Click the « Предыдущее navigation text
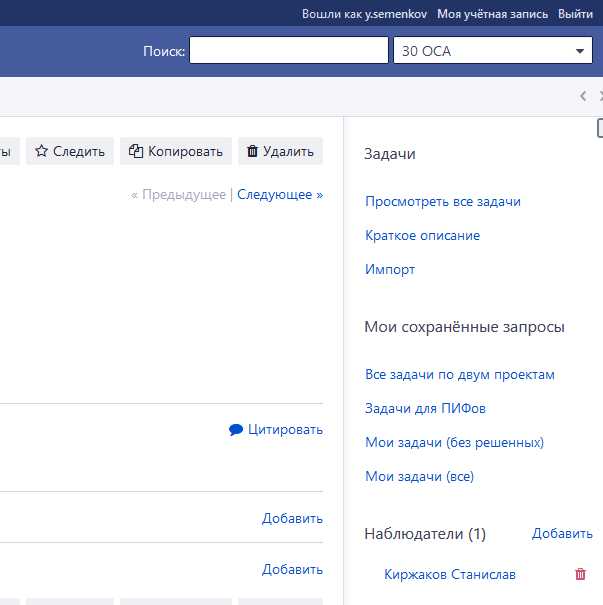The height and width of the screenshot is (605, 603). 178,194
